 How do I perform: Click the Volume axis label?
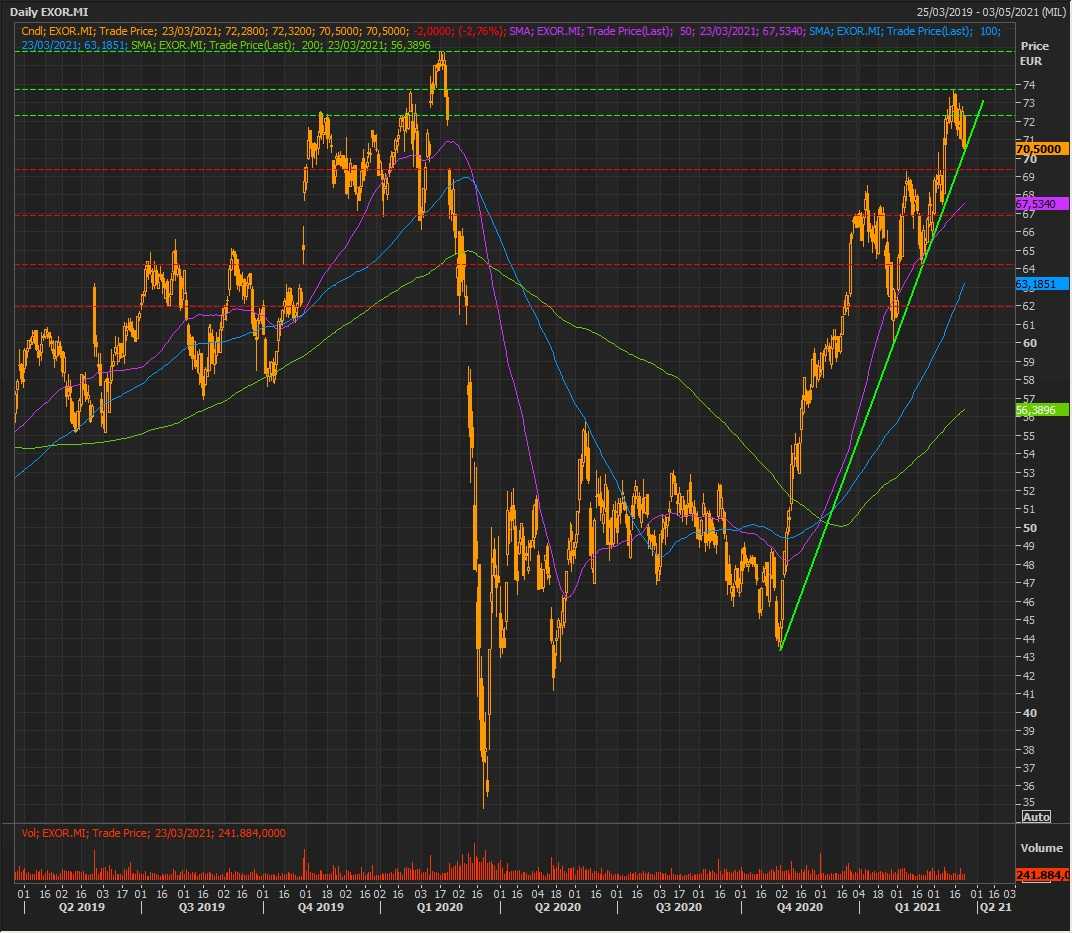[x=1040, y=848]
